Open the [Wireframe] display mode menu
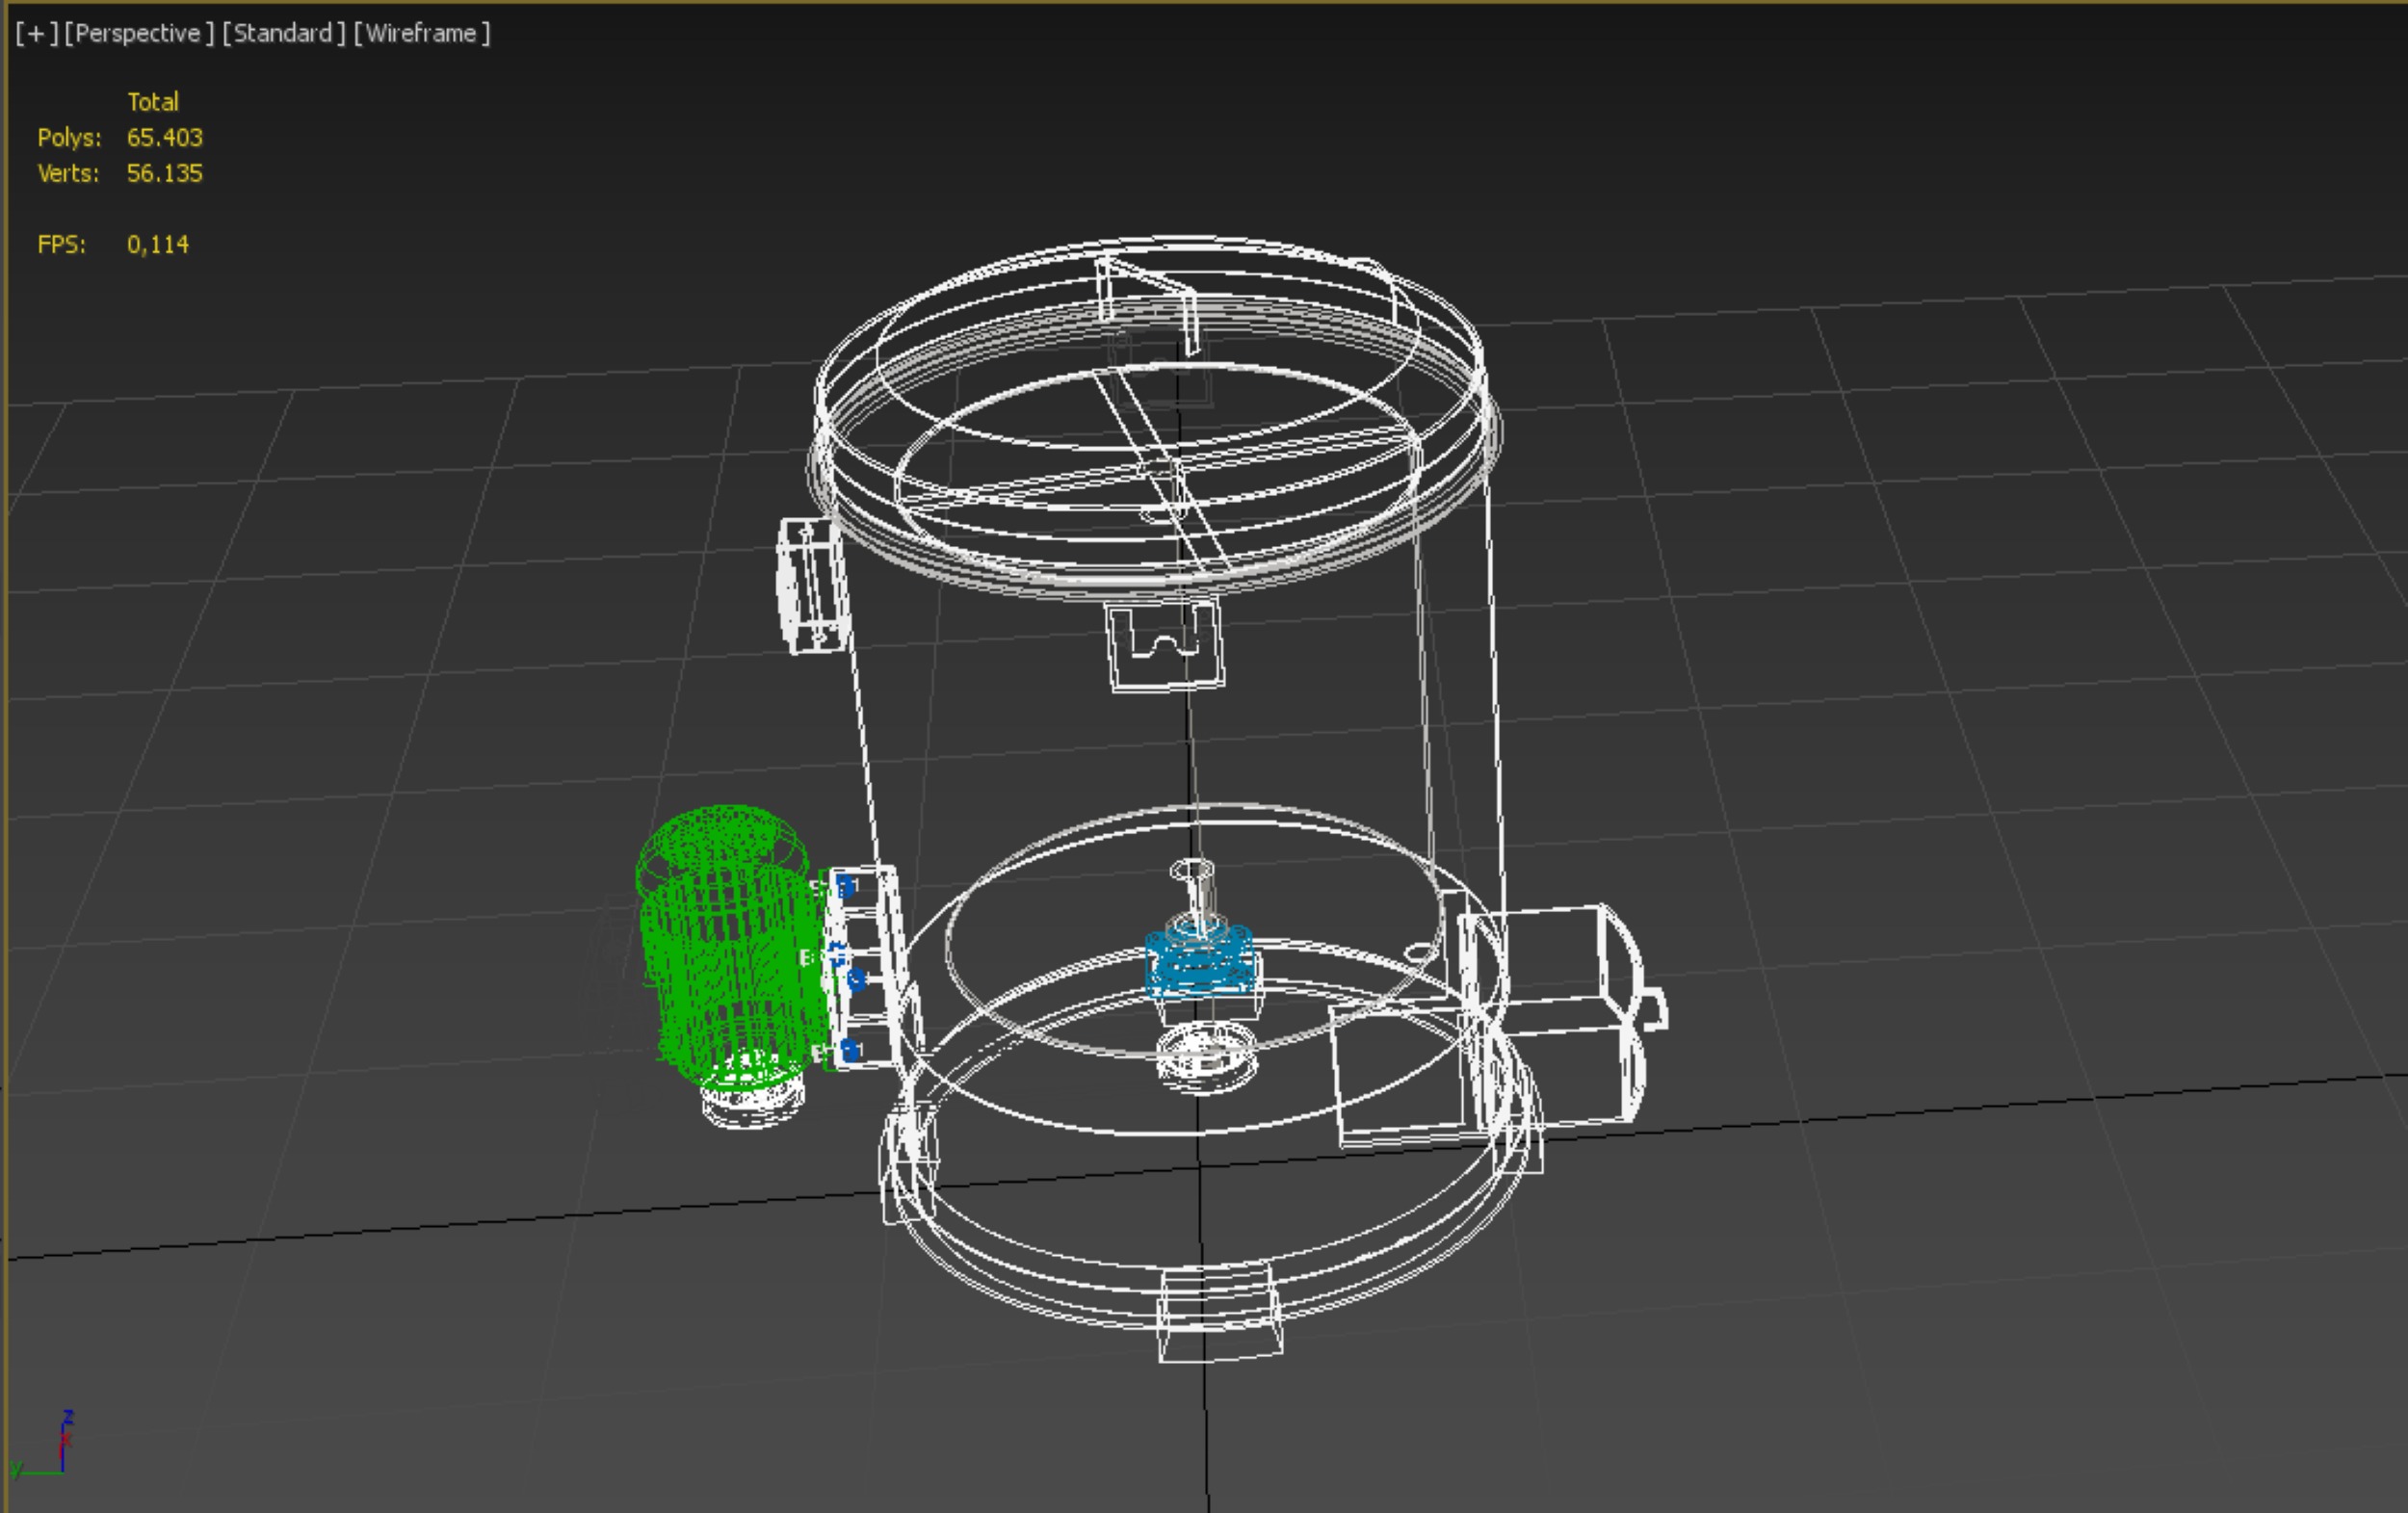 (x=422, y=33)
